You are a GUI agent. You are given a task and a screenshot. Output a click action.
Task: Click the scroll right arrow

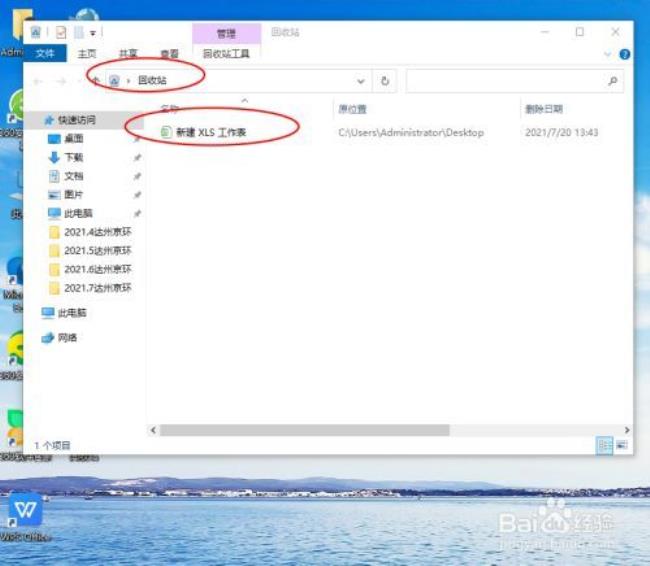pyautogui.click(x=627, y=430)
